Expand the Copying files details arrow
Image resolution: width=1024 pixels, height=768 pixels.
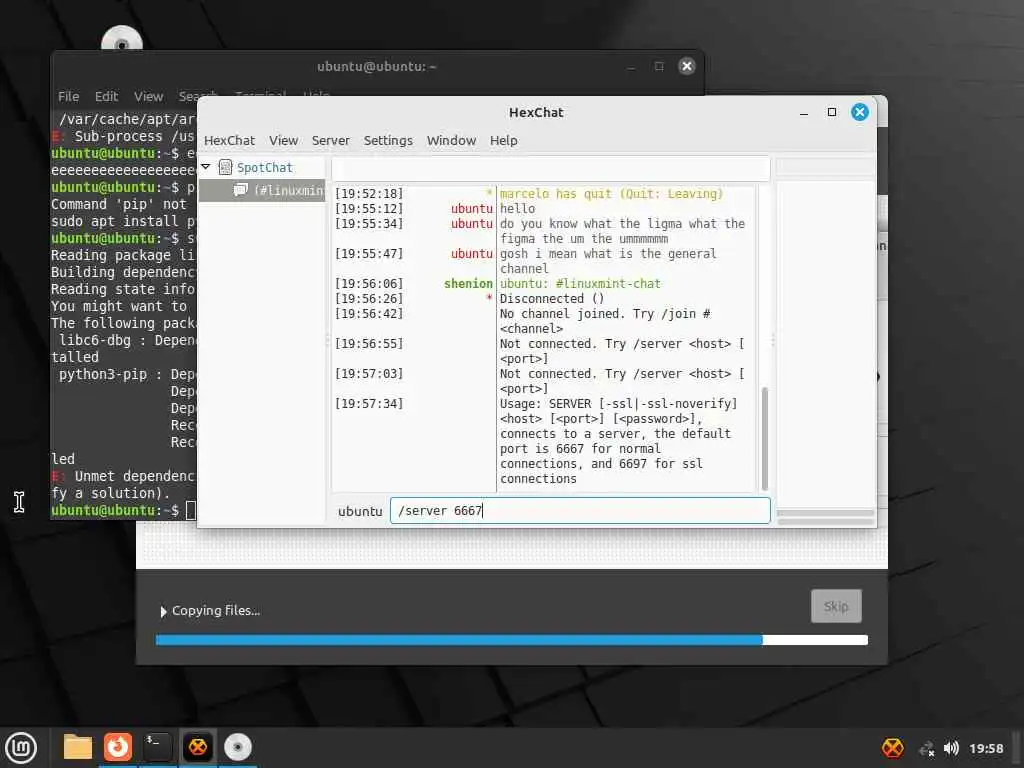tap(163, 611)
